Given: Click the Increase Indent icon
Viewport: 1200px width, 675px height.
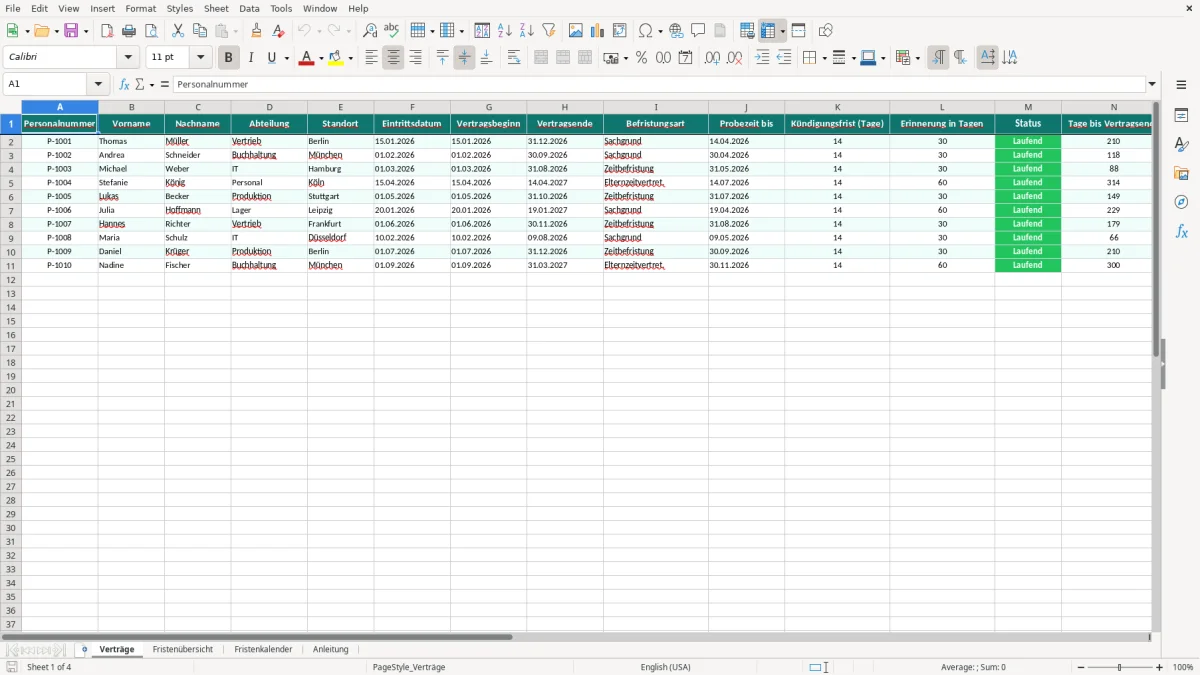Looking at the screenshot, I should (762, 58).
